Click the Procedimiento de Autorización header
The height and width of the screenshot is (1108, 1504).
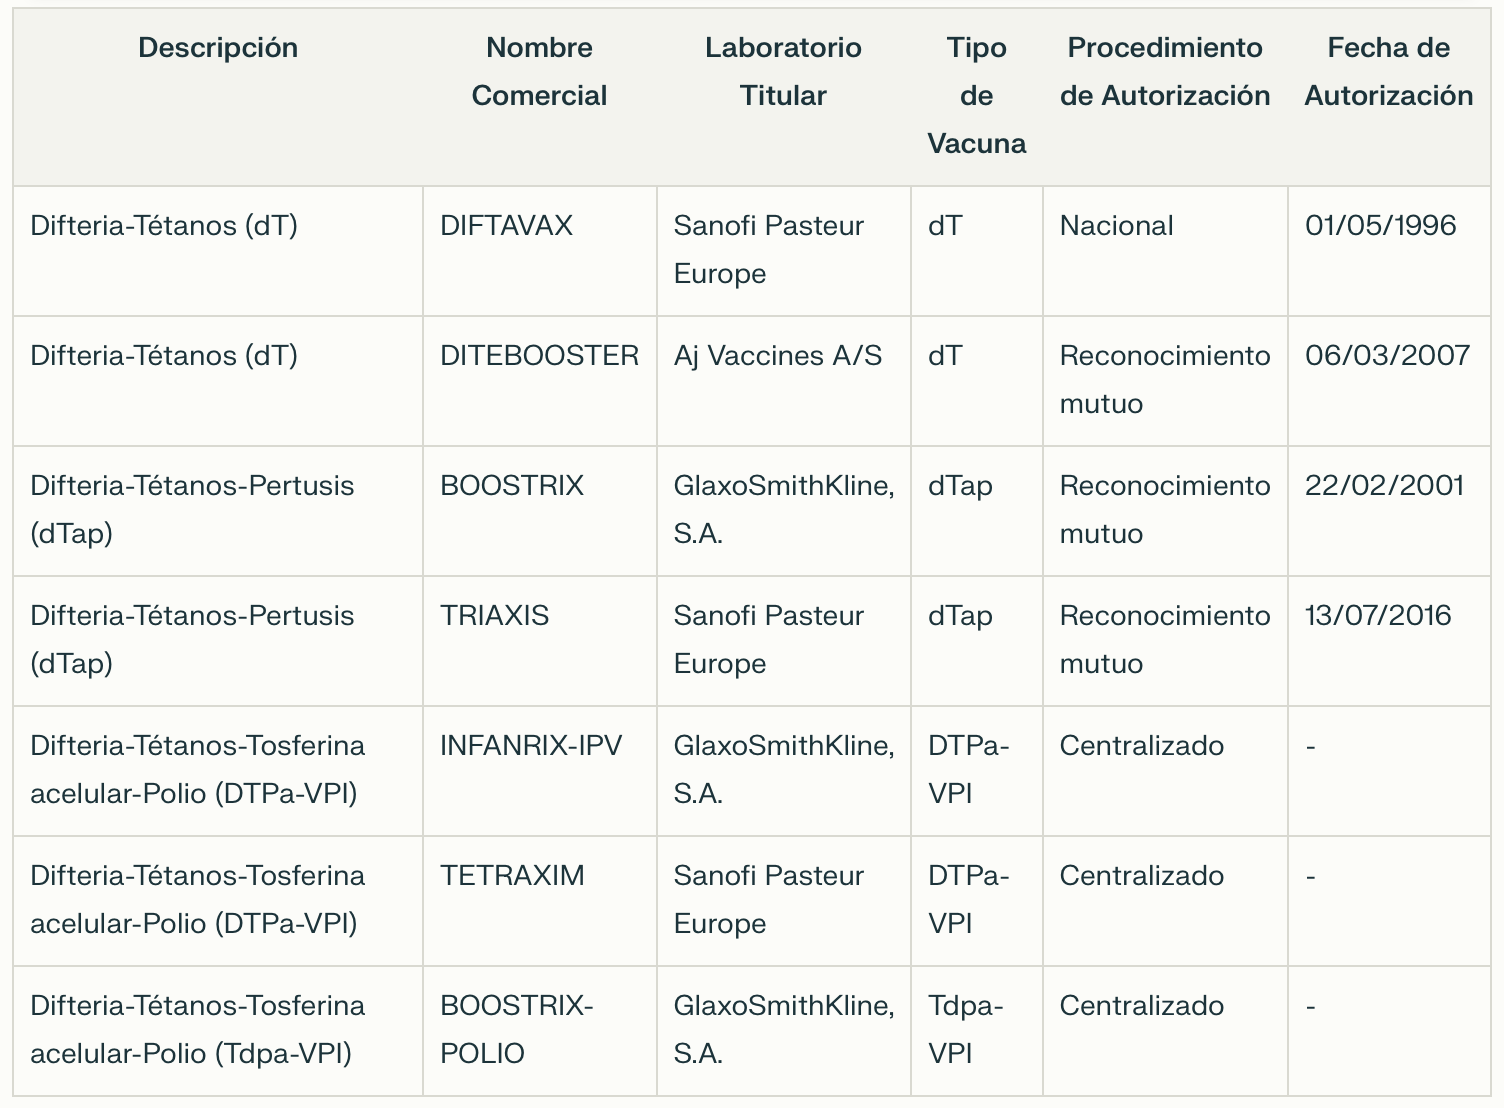1165,72
